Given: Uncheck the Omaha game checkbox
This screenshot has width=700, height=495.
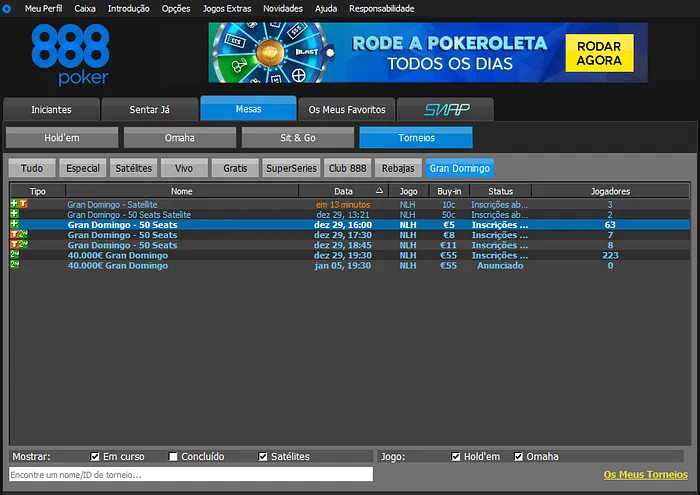Looking at the screenshot, I should pyautogui.click(x=518, y=456).
